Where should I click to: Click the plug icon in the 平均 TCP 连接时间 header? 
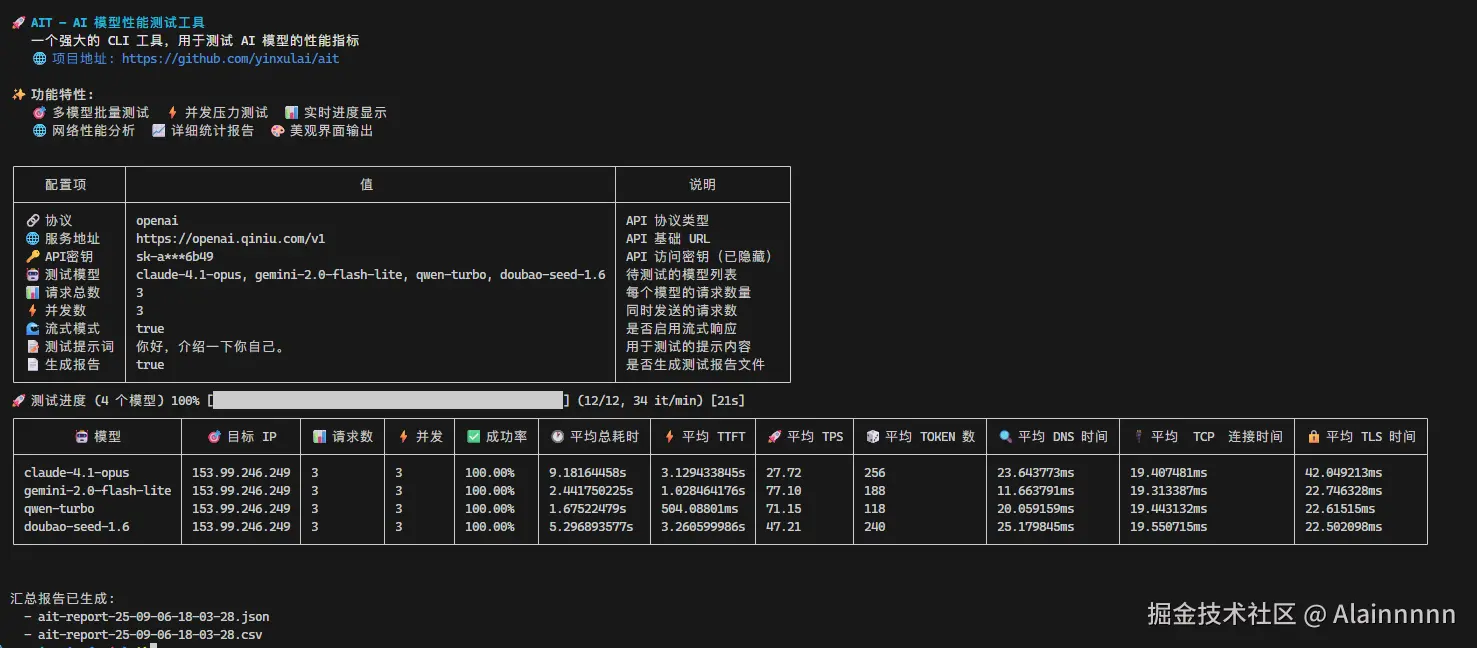point(1138,437)
